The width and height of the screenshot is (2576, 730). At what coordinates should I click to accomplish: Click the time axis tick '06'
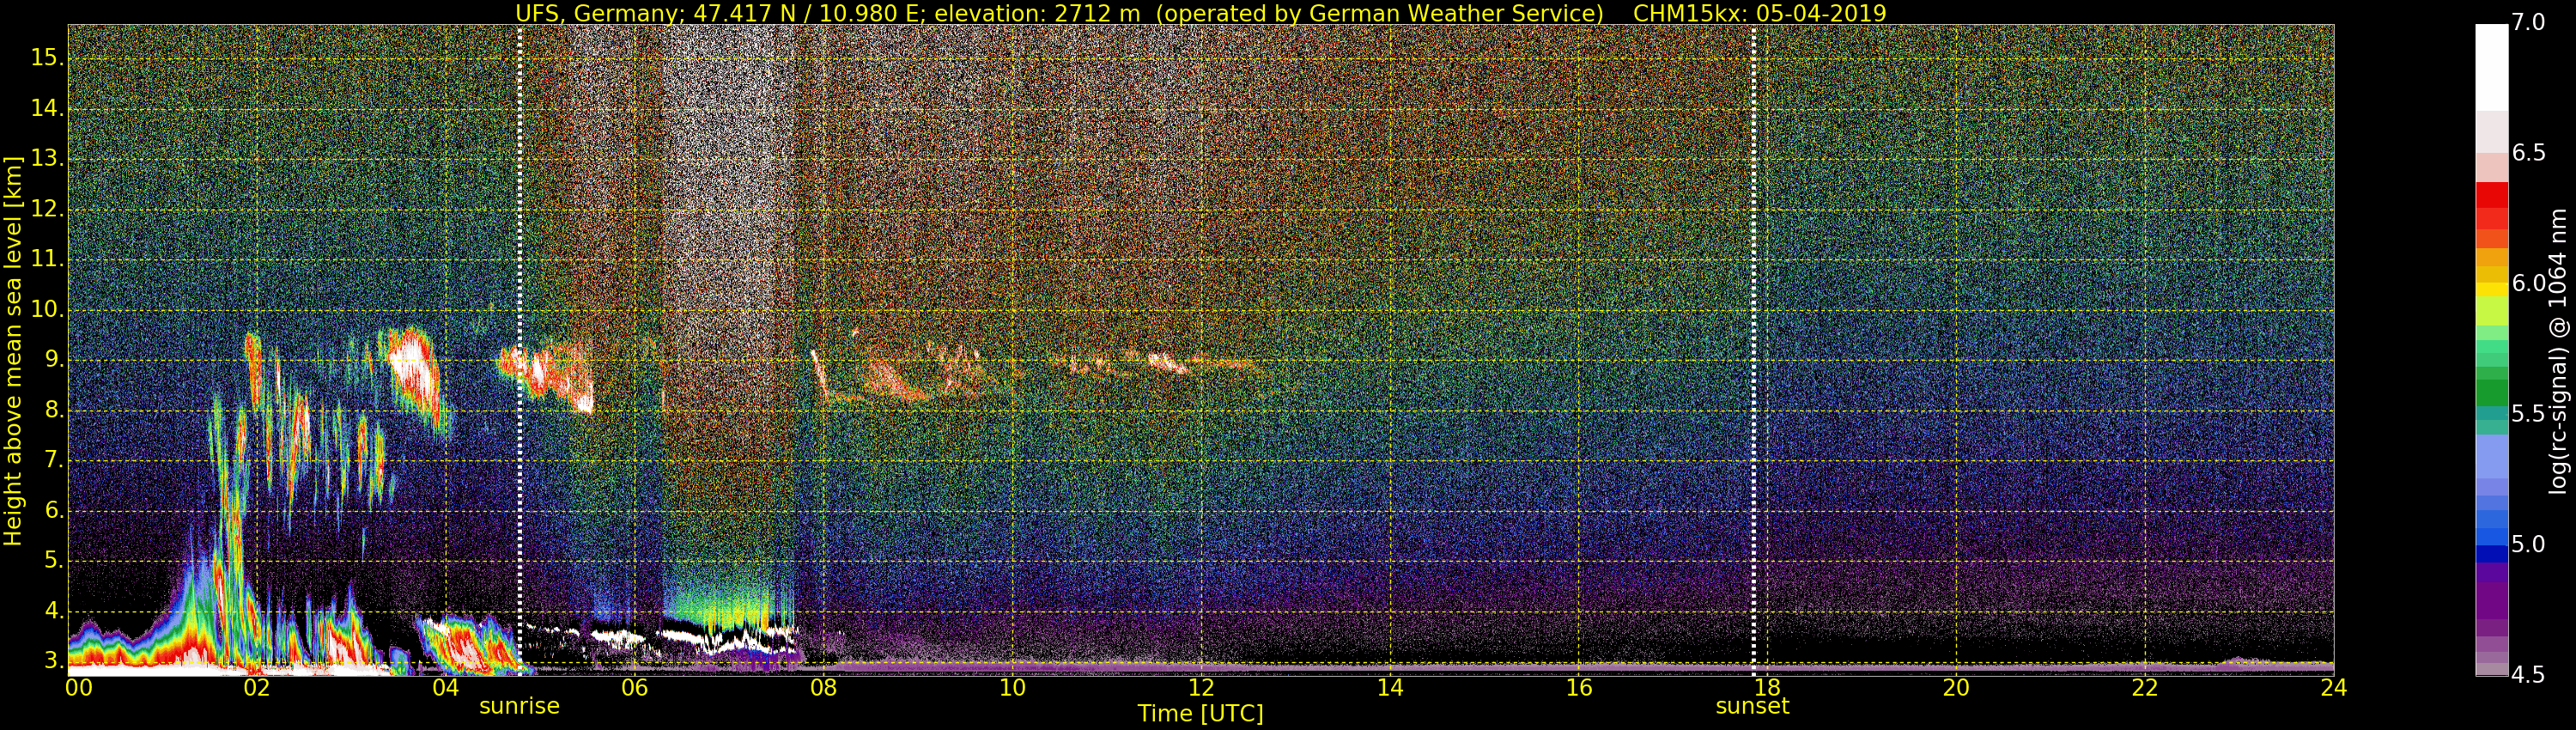coord(634,688)
